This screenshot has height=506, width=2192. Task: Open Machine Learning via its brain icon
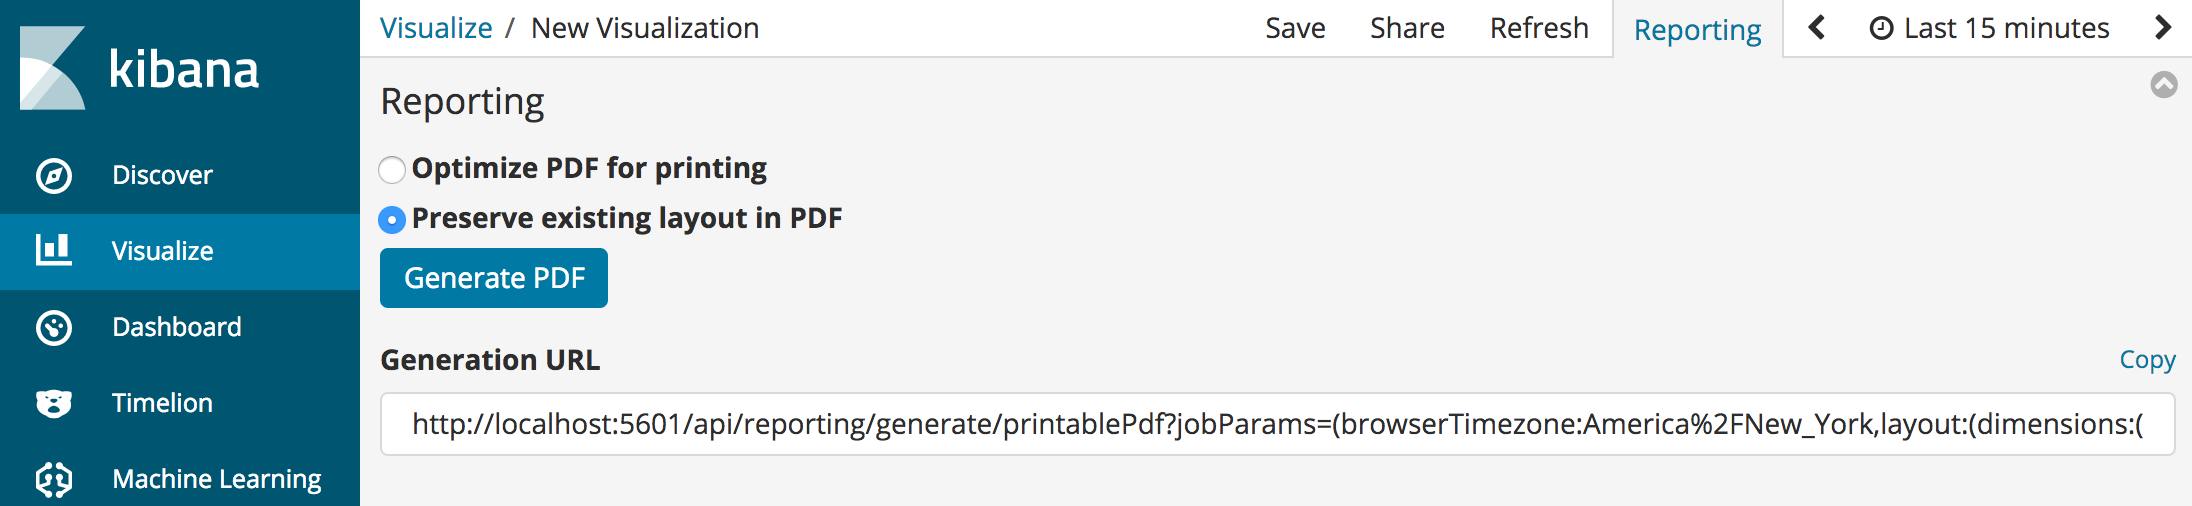(54, 480)
